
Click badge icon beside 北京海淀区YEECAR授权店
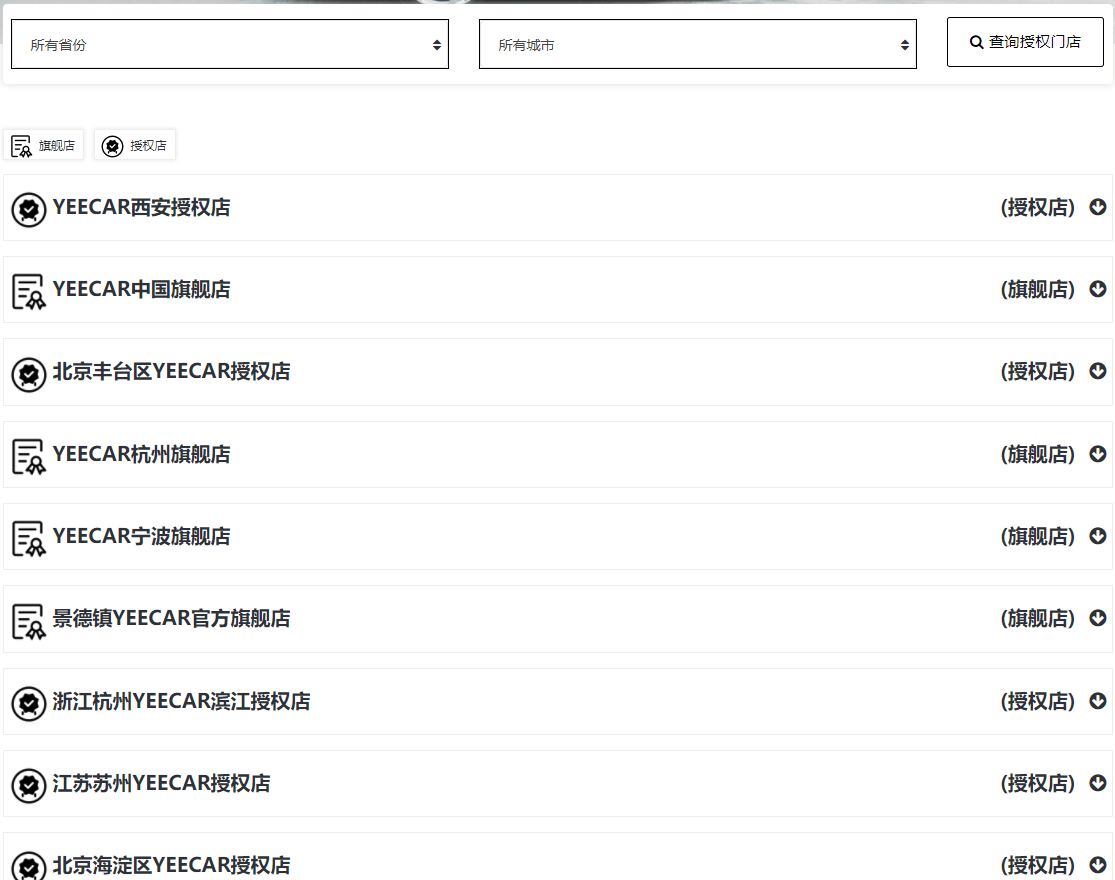pyautogui.click(x=29, y=866)
